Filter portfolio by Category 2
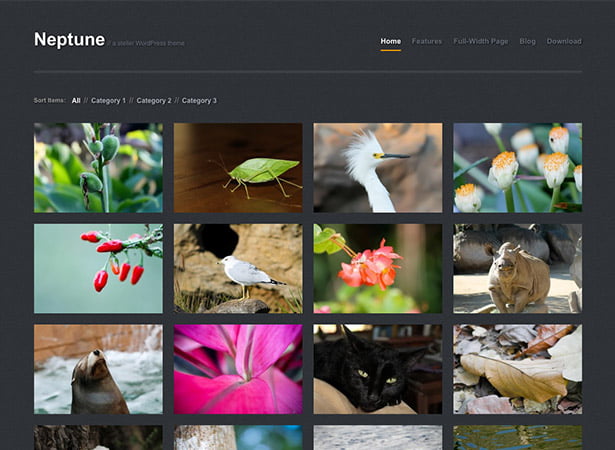 tap(154, 100)
